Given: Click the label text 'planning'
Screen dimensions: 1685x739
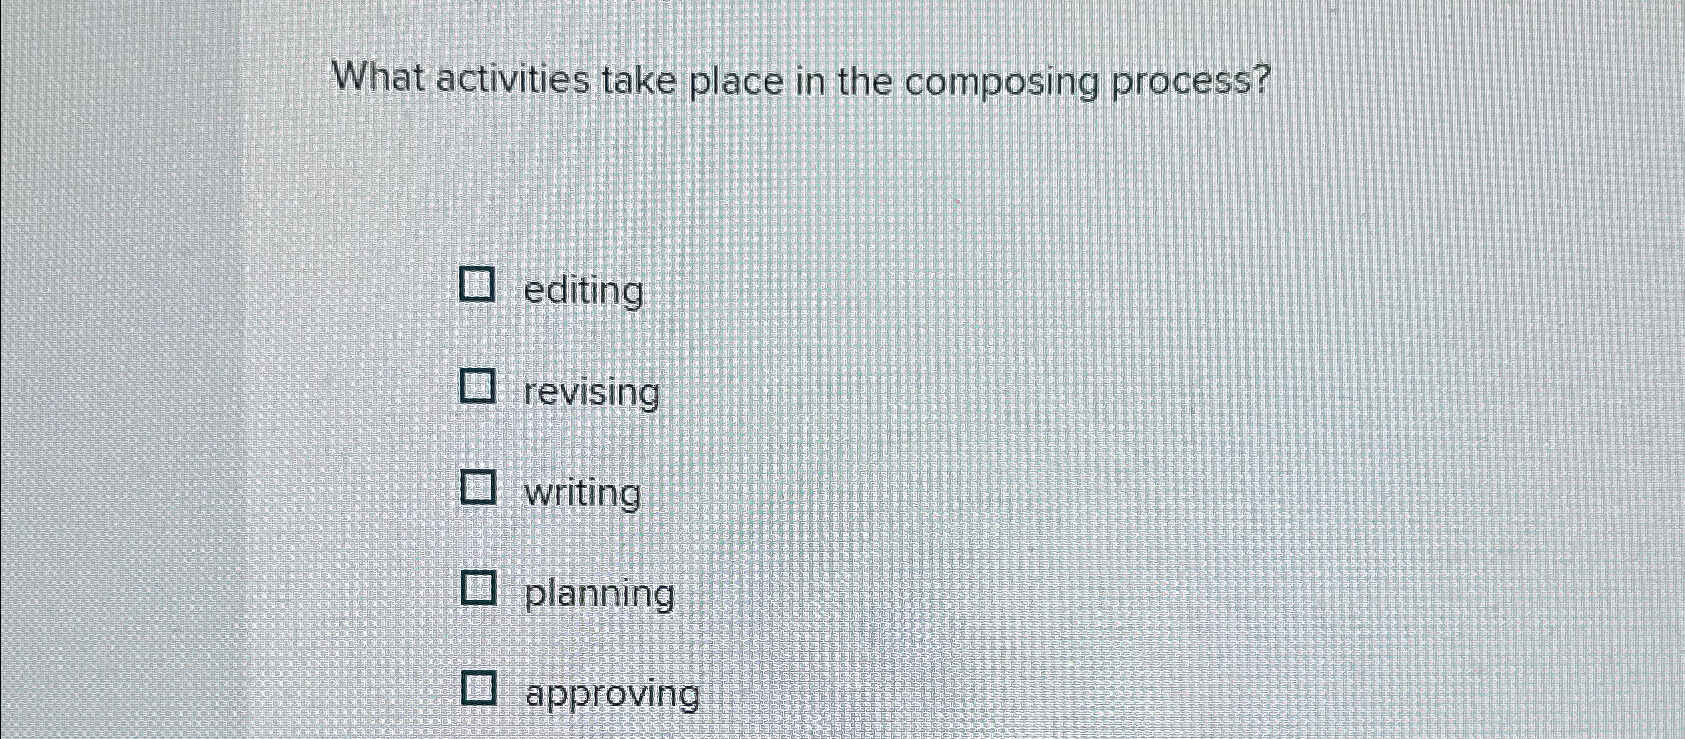Looking at the screenshot, I should [599, 596].
